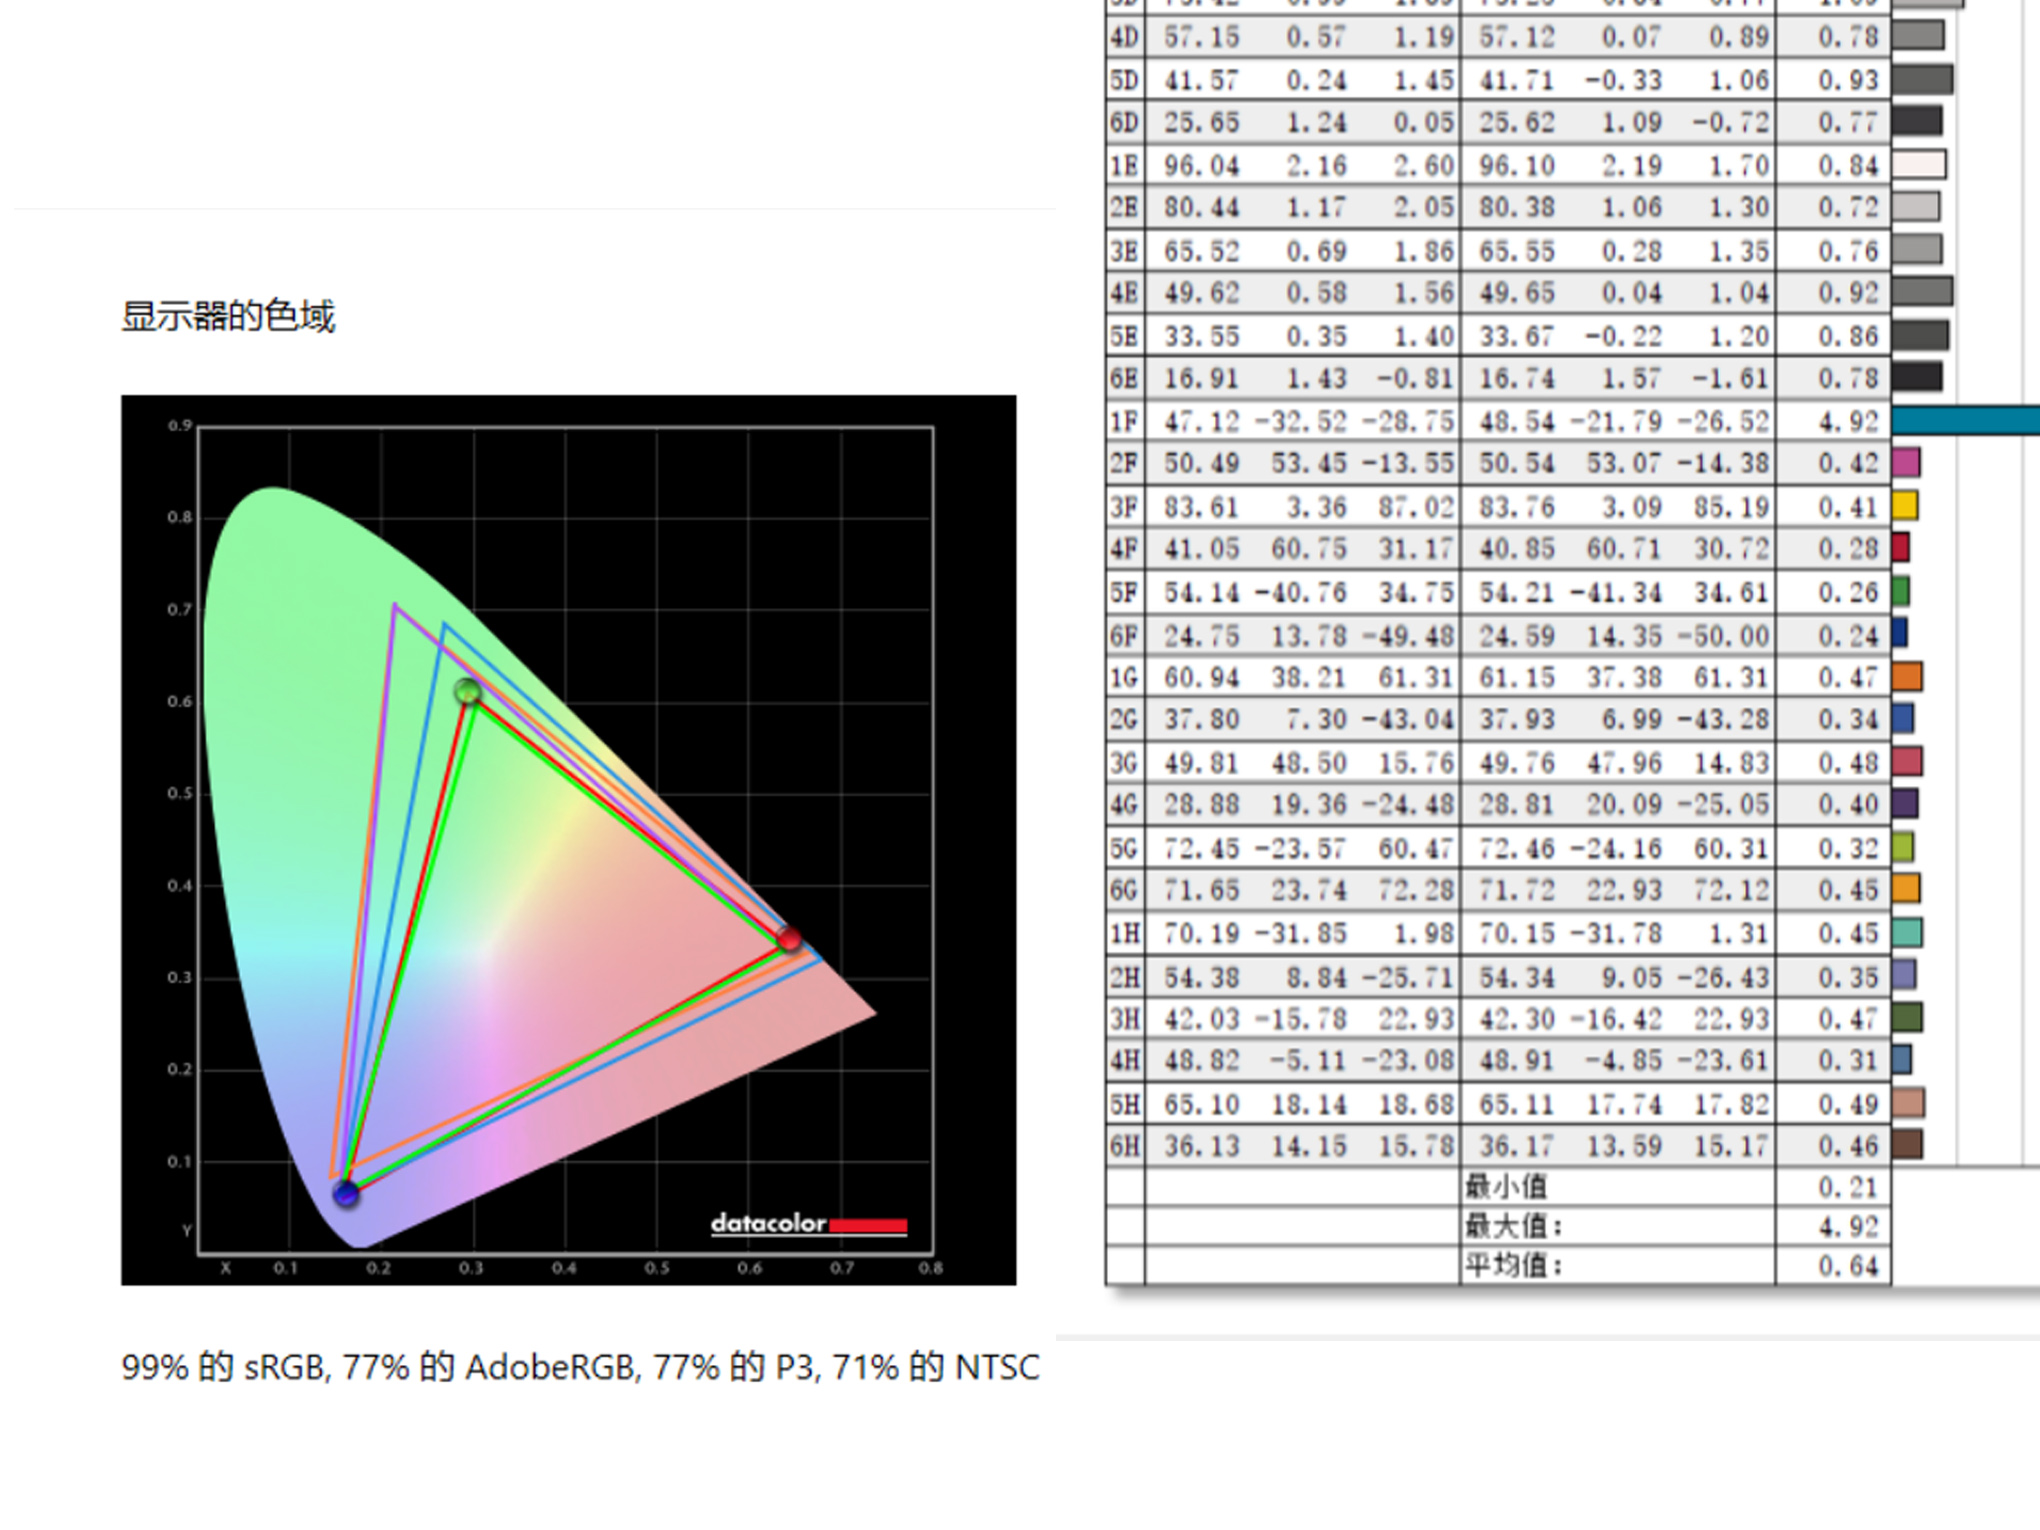Click the red primary marker on gamut chart
This screenshot has height=1530, width=2040.
tap(789, 939)
